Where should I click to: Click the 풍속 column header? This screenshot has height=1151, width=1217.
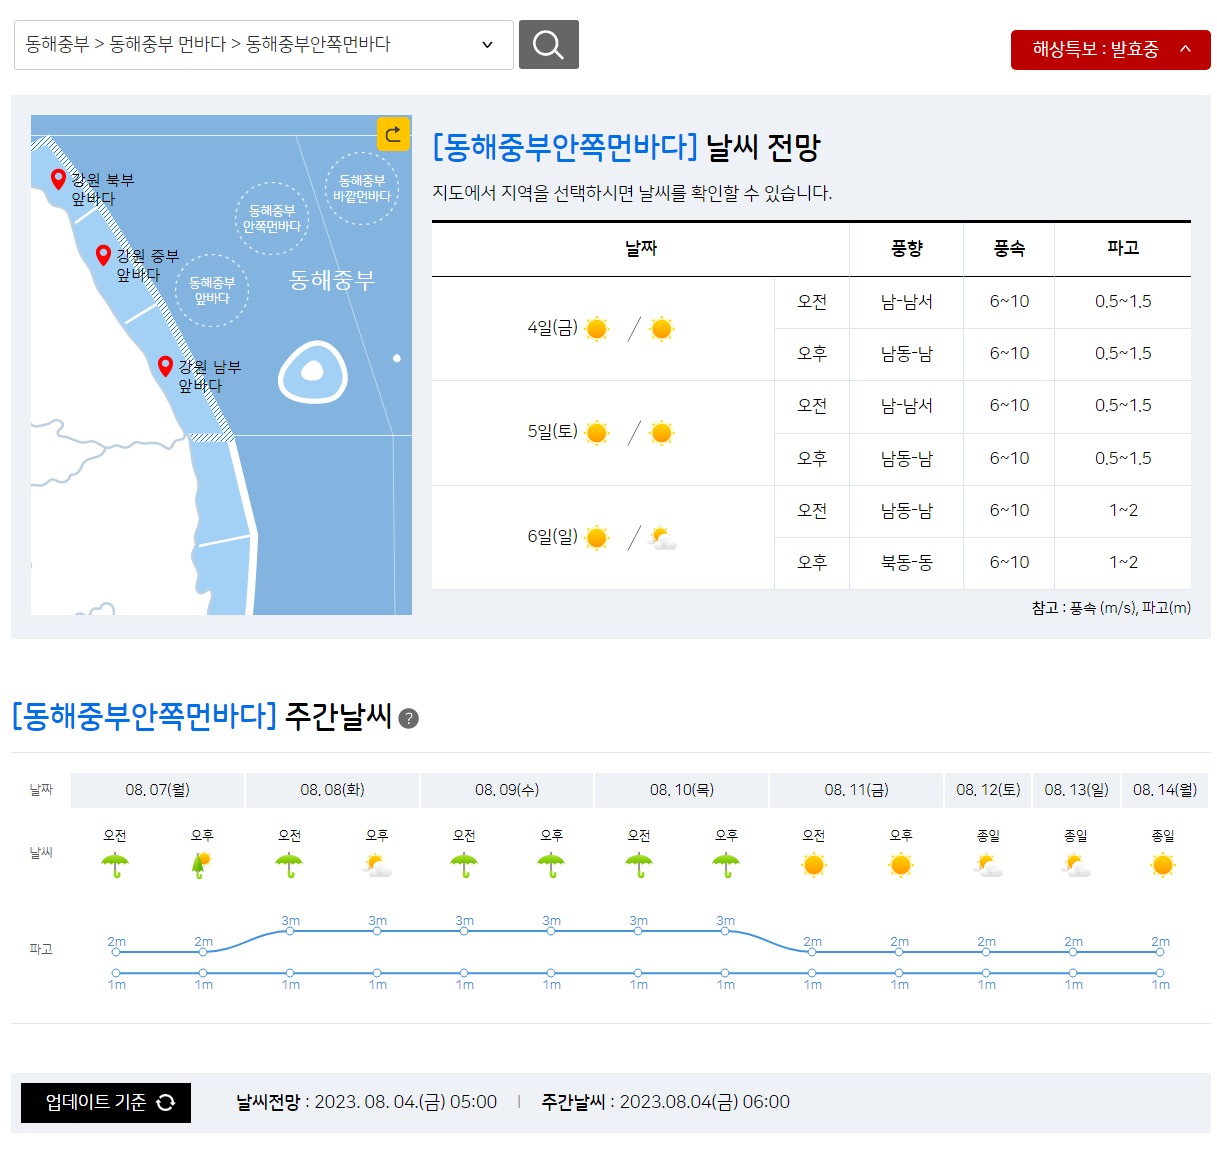(x=1009, y=249)
